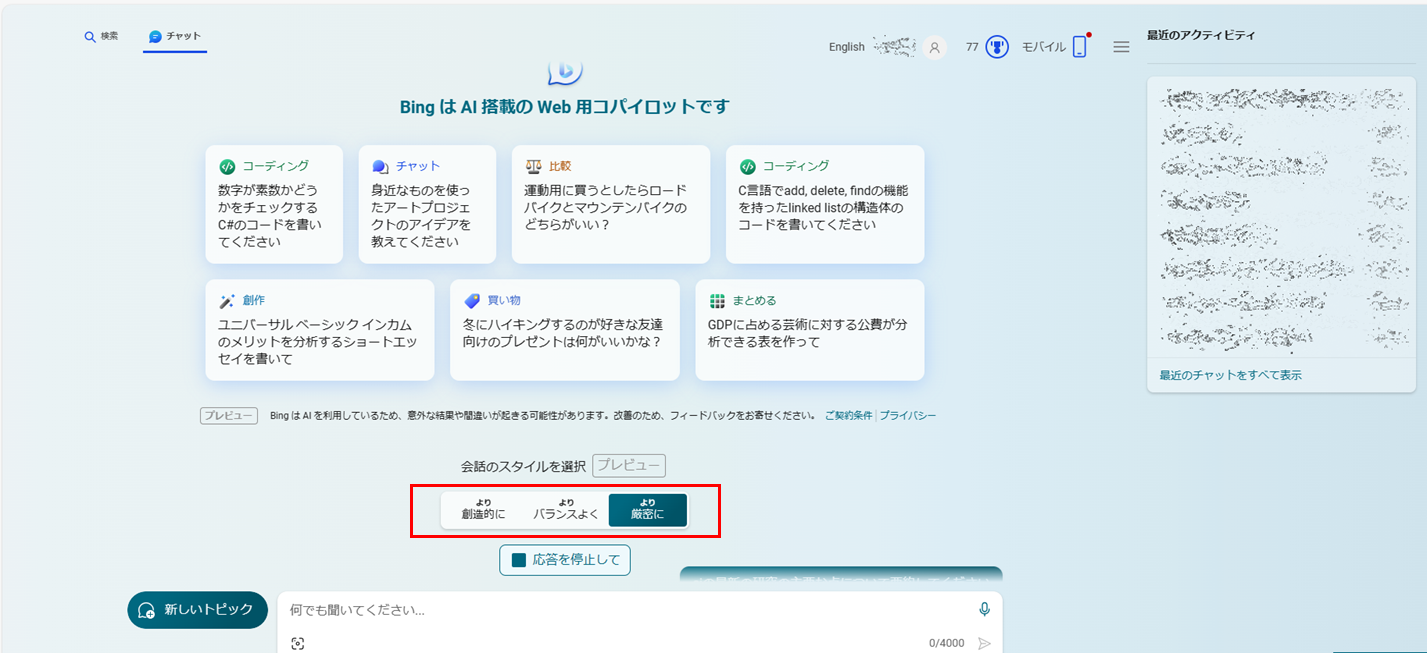Click the Bing logo above the heading
The height and width of the screenshot is (653, 1427).
[565, 71]
